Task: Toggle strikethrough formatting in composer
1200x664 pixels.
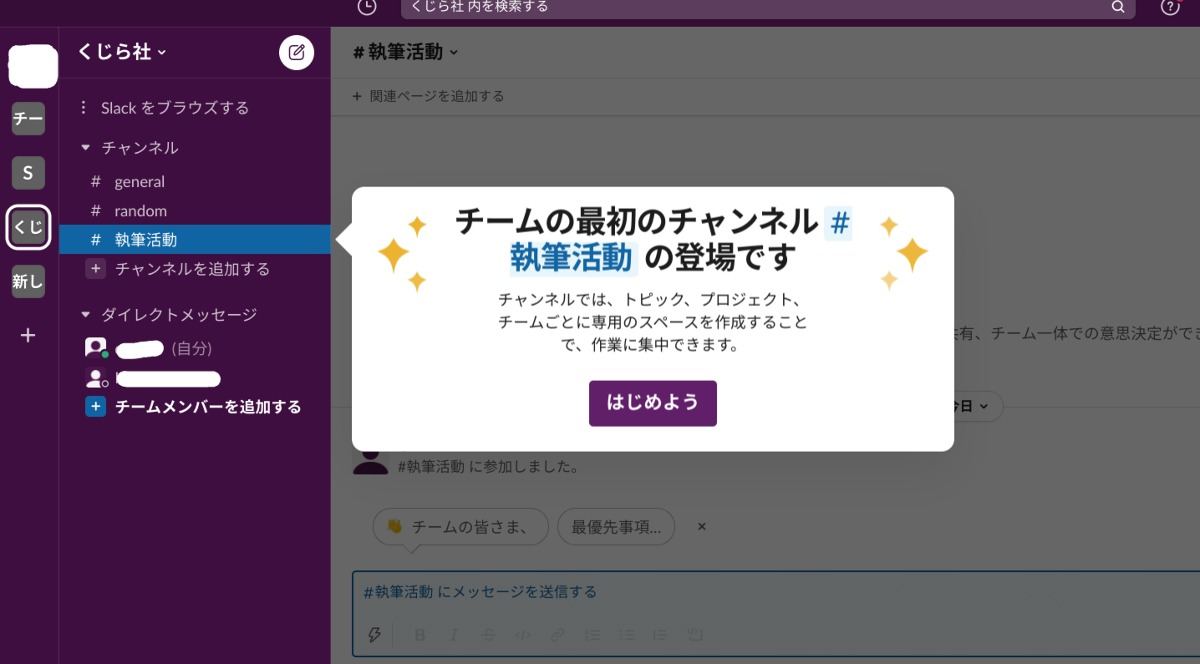Action: coord(487,634)
